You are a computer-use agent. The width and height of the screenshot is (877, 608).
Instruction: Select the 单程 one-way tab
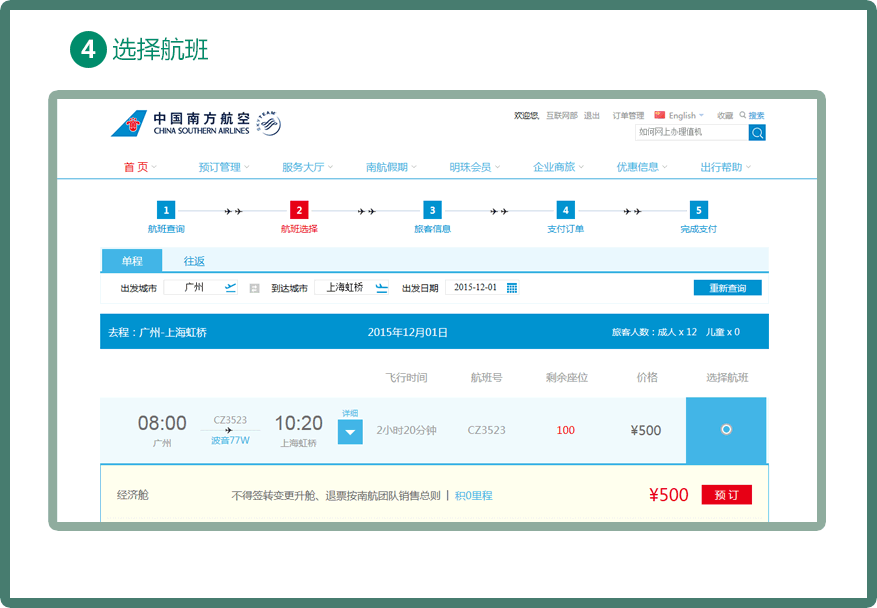[x=132, y=261]
